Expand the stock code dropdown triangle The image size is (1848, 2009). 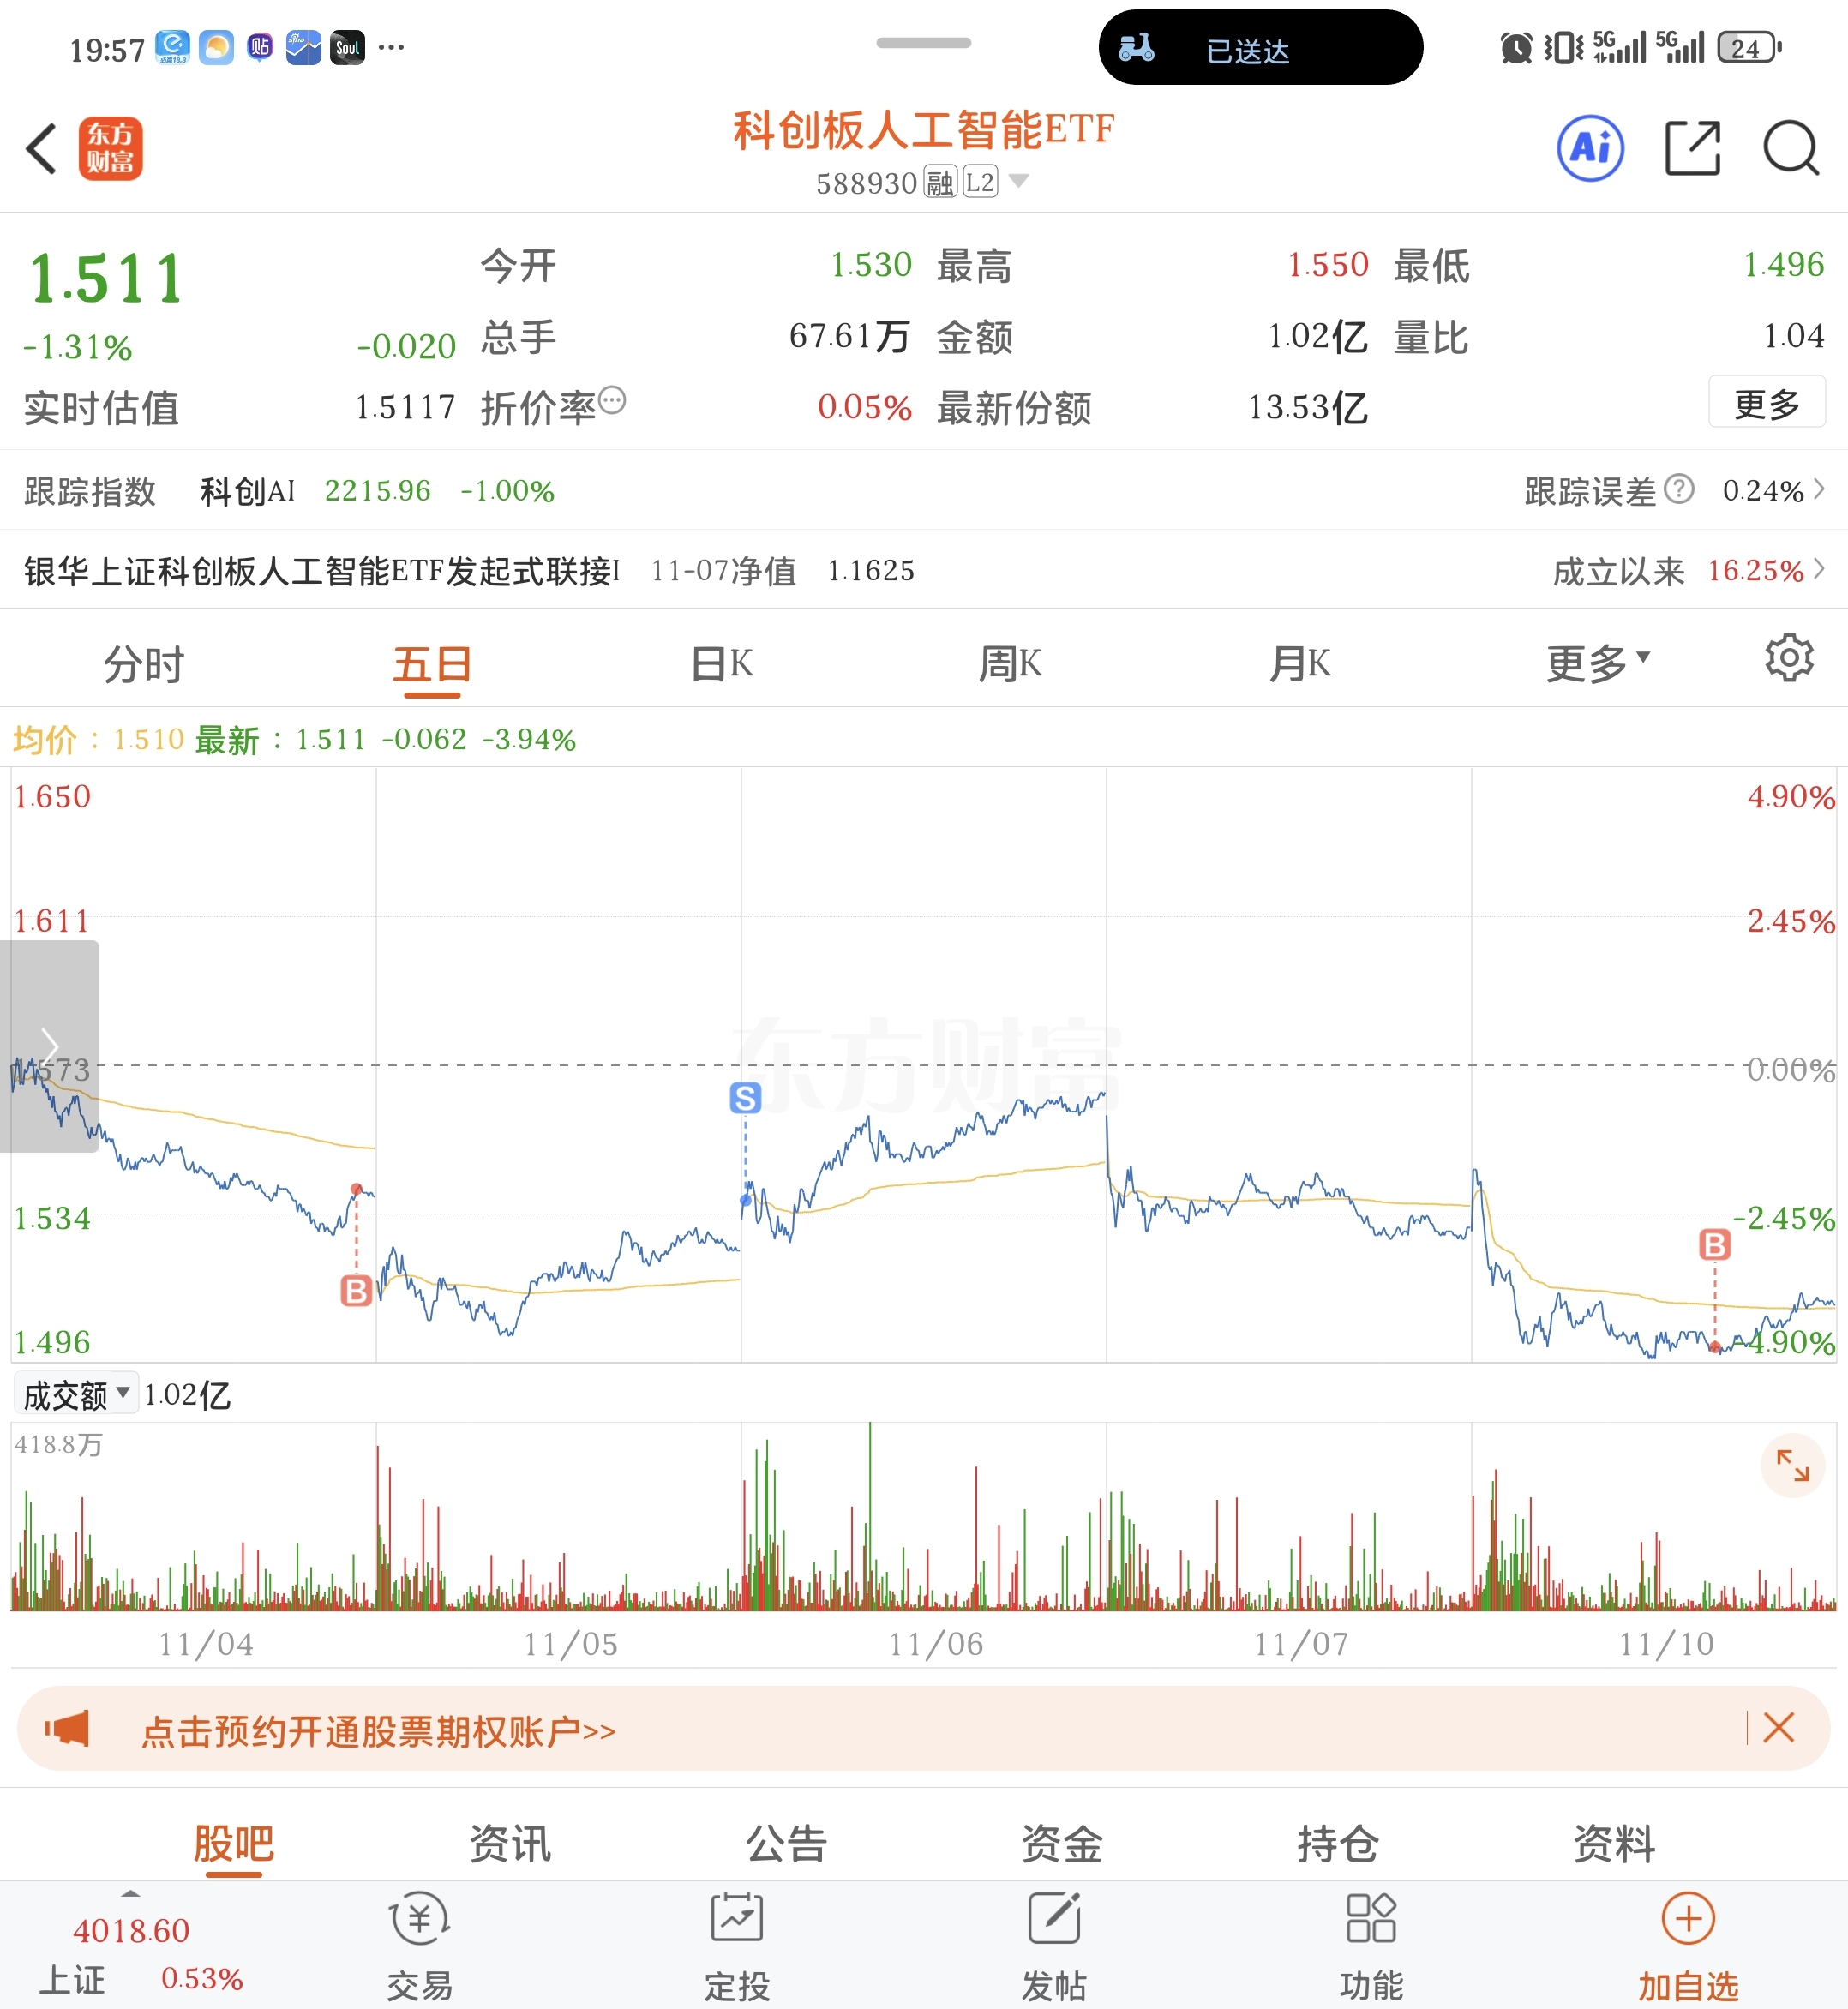pyautogui.click(x=1019, y=181)
